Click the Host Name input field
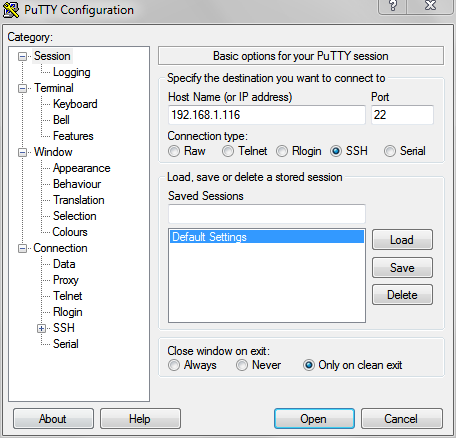Screen dimensions: 456x438 267,115
